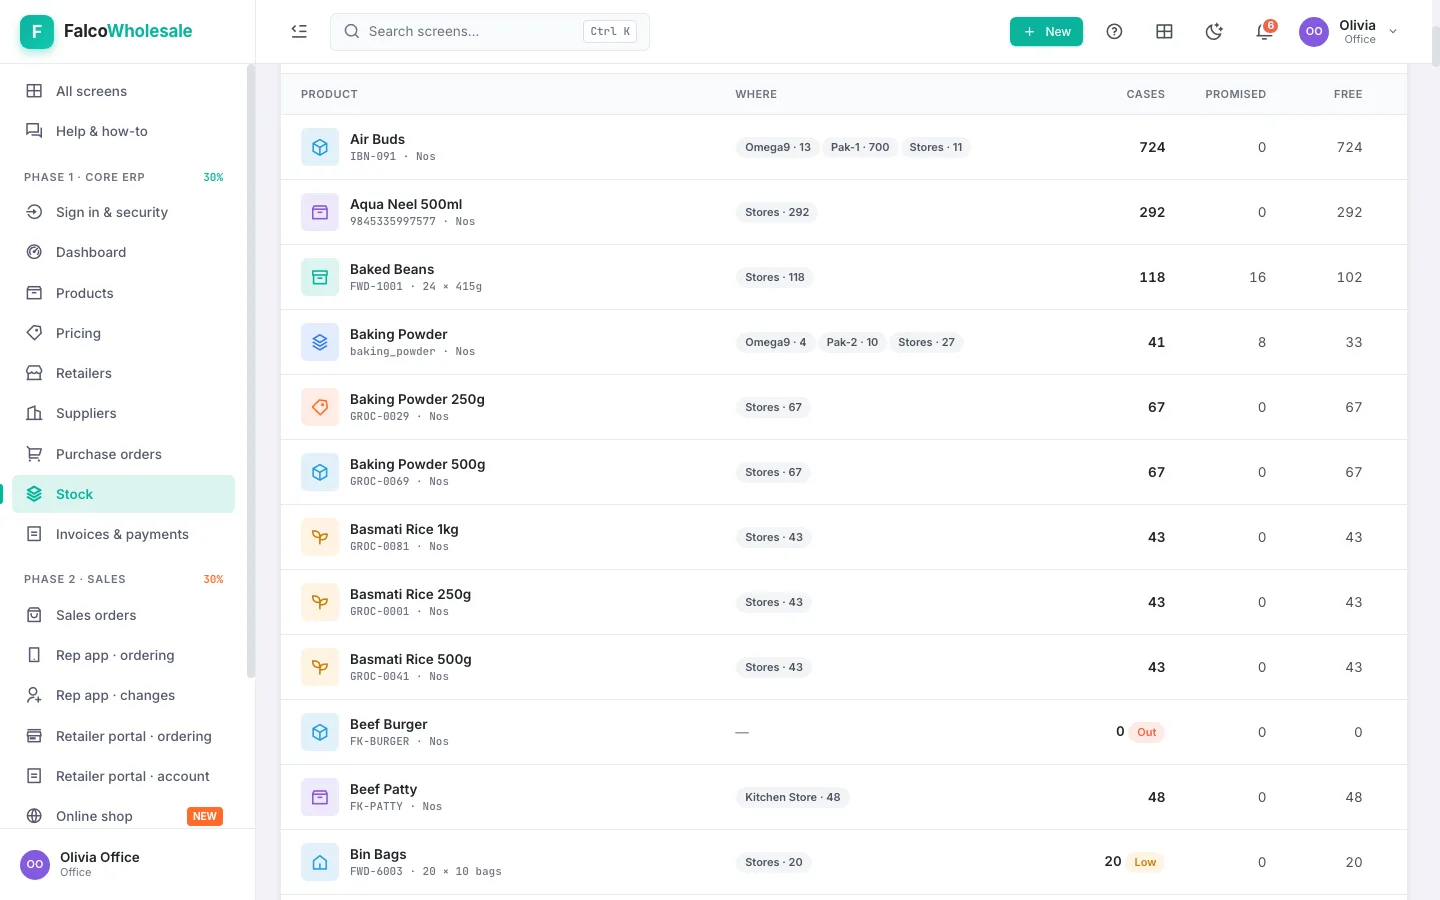Click the Kitchen Store · 48 chip

[x=792, y=797]
